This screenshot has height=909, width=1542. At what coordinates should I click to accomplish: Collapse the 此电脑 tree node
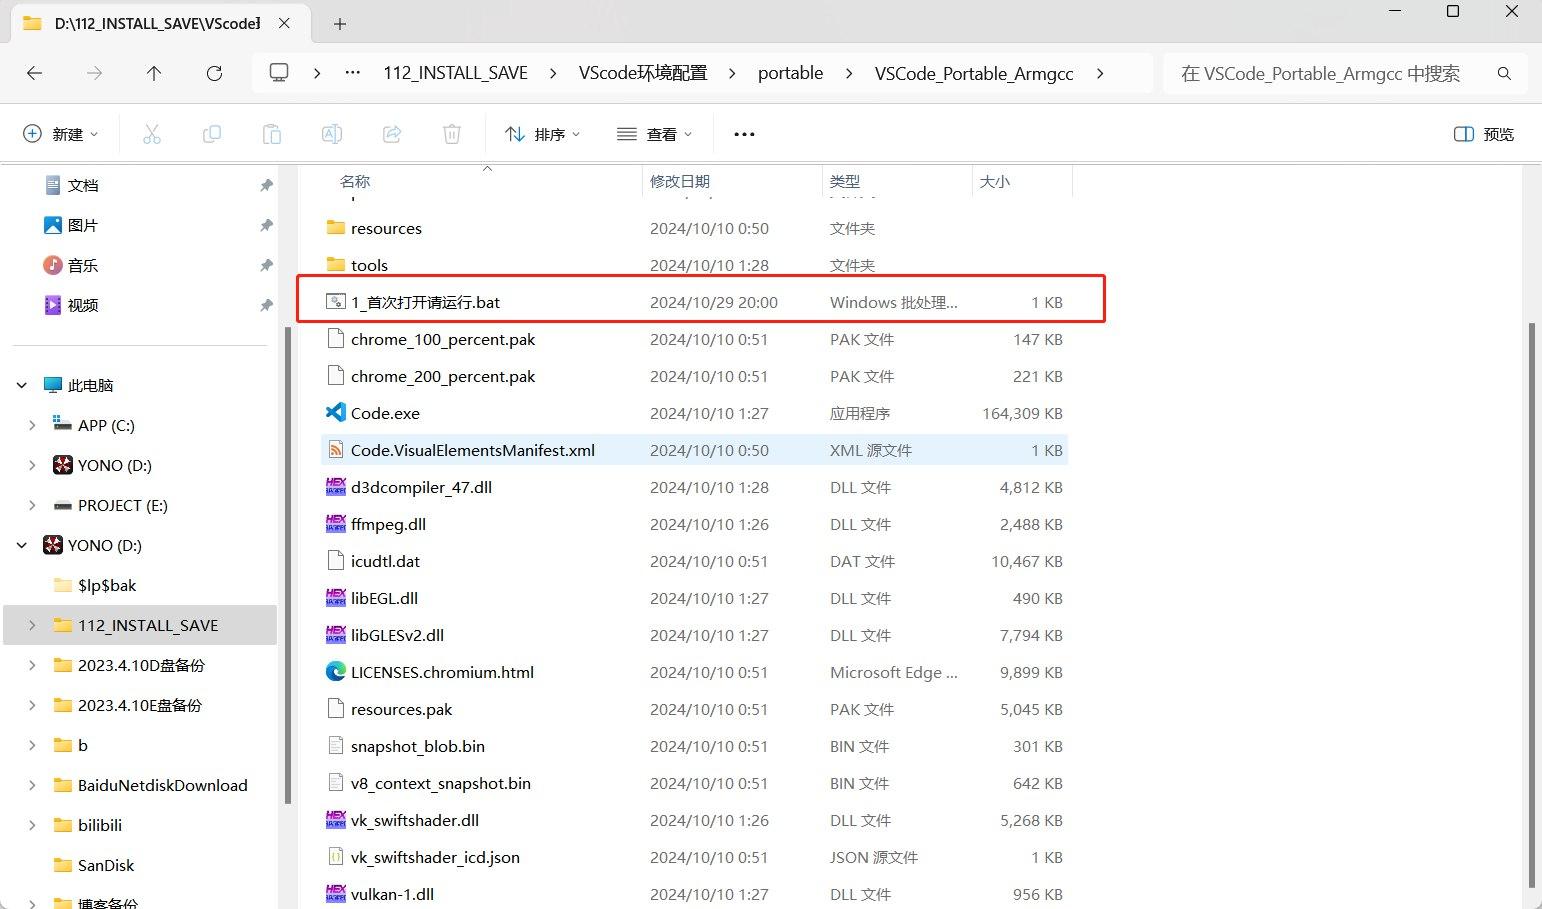click(22, 385)
